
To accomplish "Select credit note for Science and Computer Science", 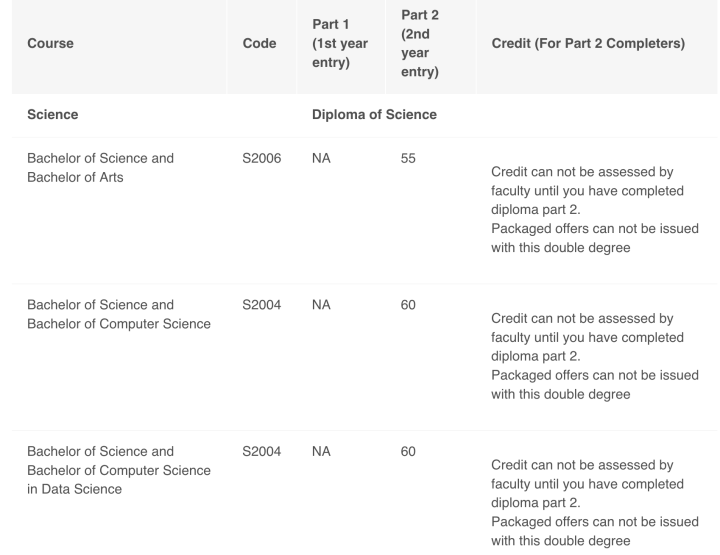I will point(595,356).
